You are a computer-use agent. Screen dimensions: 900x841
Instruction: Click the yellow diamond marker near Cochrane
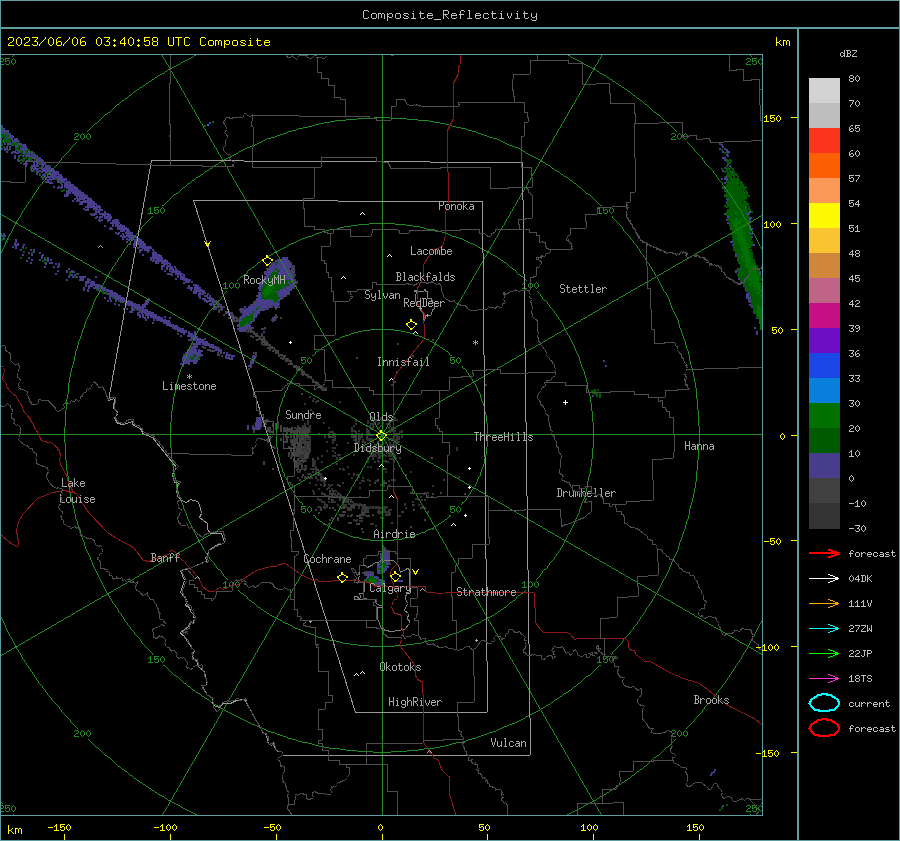342,577
